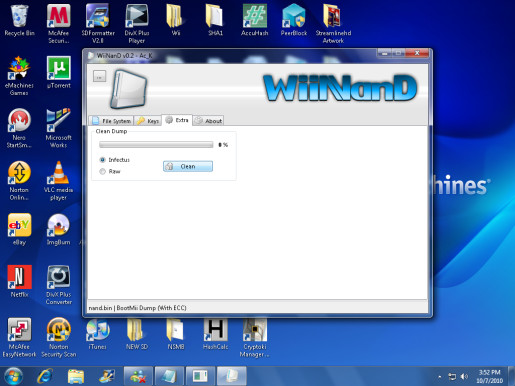Image resolution: width=515 pixels, height=386 pixels.
Task: Open eMachines Games icon
Action: pos(19,76)
